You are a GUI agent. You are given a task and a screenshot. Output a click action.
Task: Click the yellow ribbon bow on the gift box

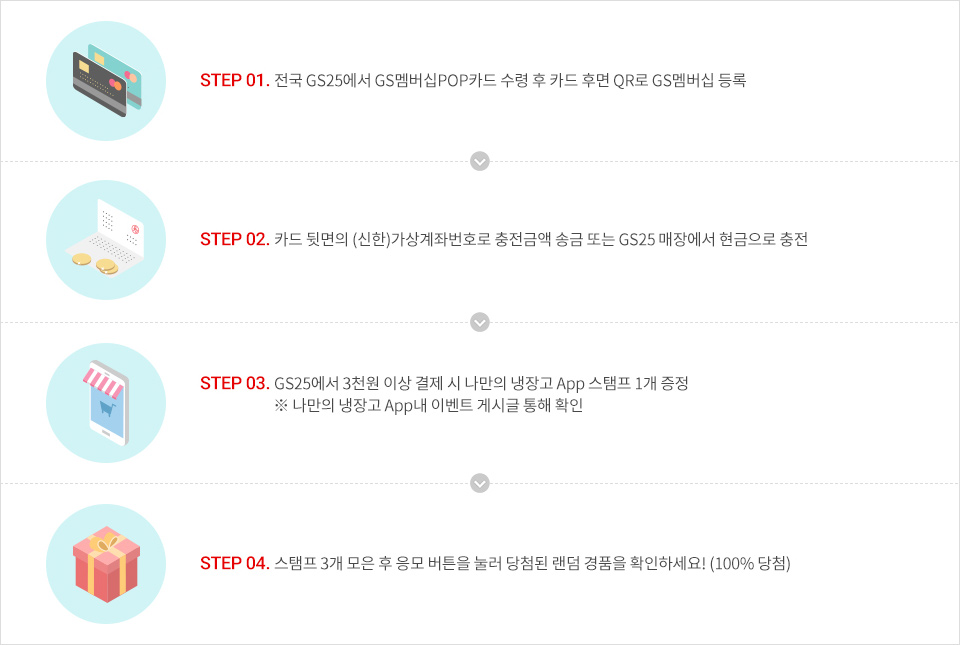[x=105, y=544]
